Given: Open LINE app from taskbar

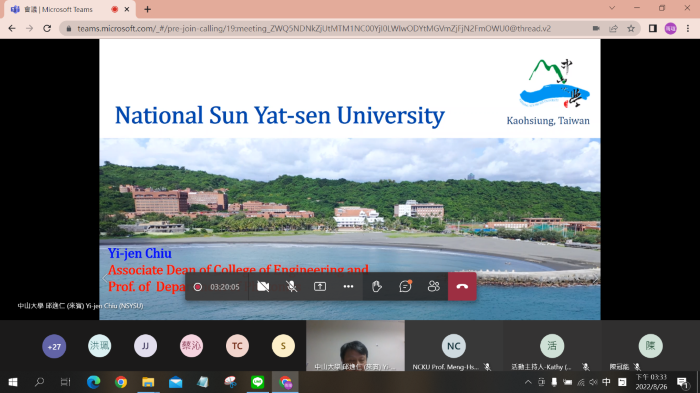Looking at the screenshot, I should (258, 382).
